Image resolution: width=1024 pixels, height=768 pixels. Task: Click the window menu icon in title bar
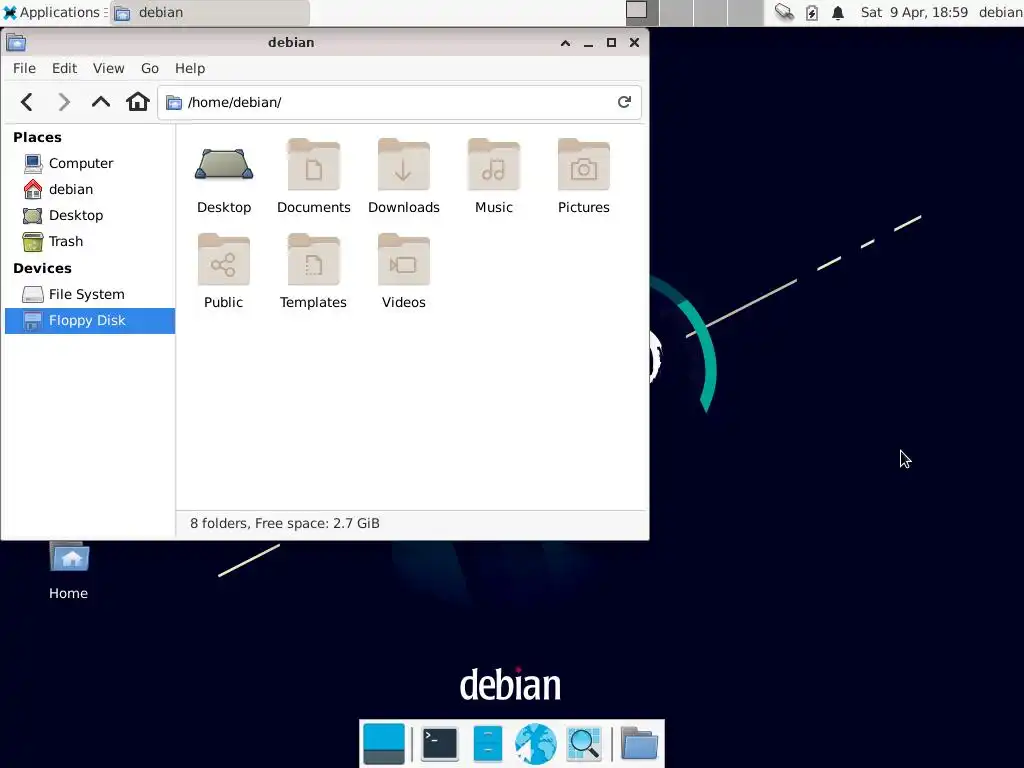[16, 43]
